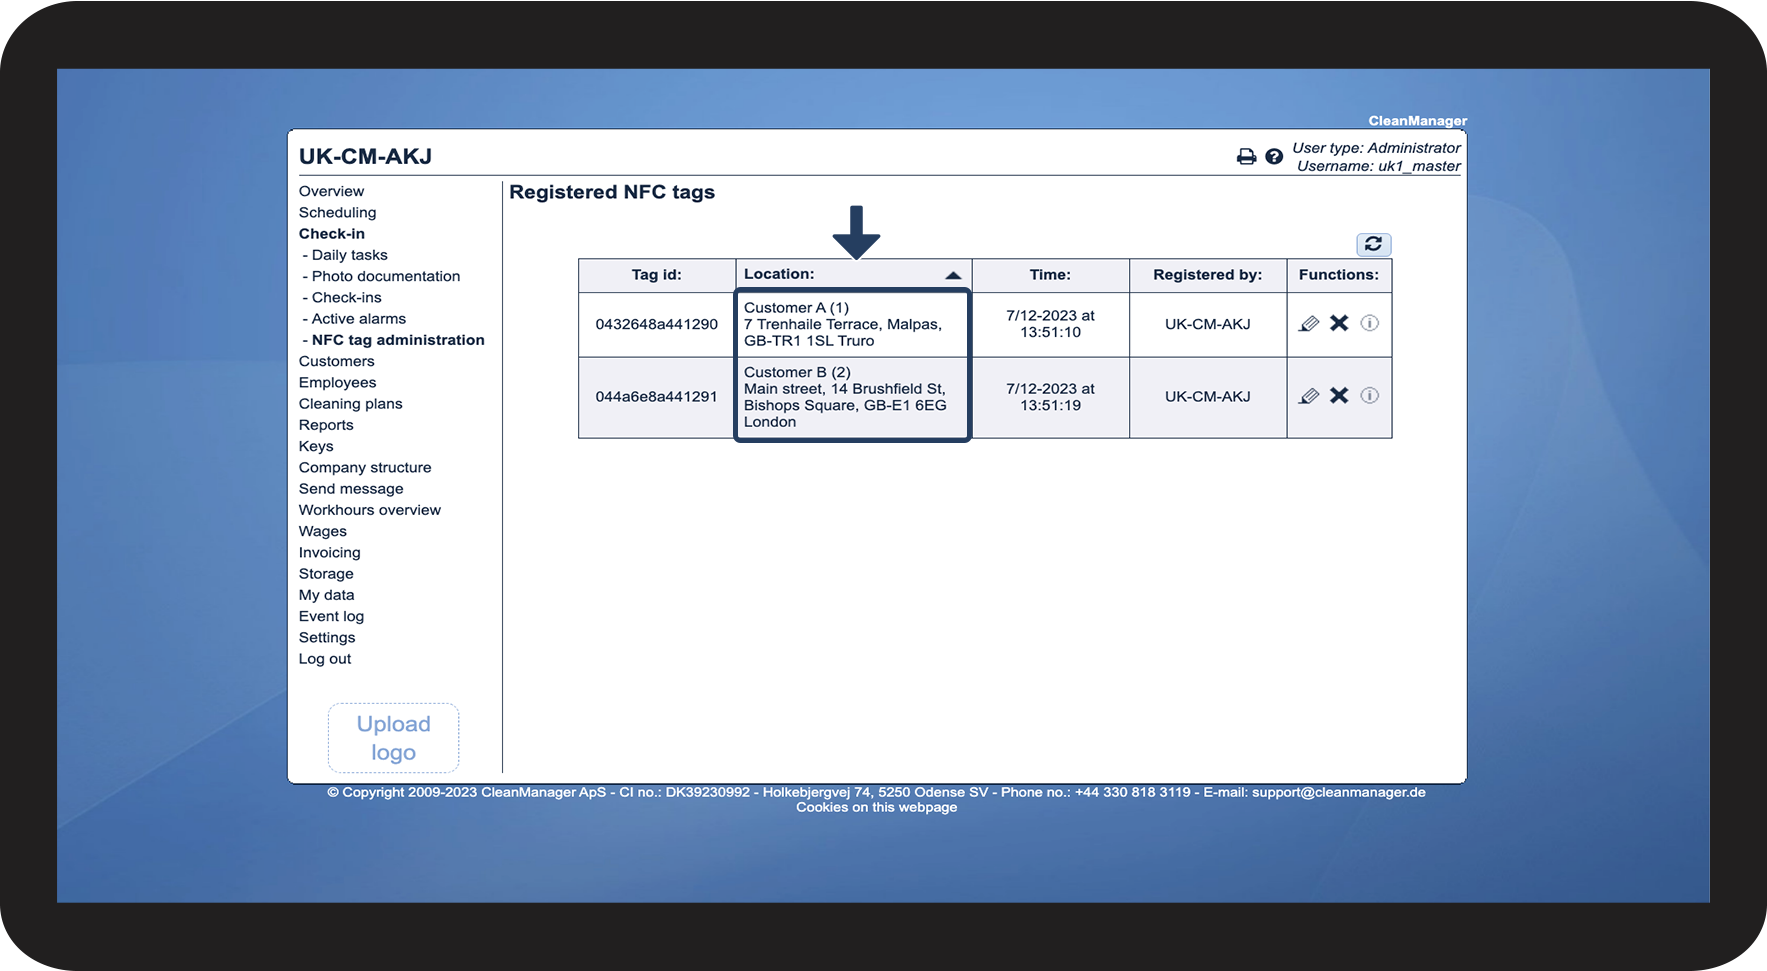Open Wages in the sidebar
This screenshot has width=1767, height=971.
point(322,531)
